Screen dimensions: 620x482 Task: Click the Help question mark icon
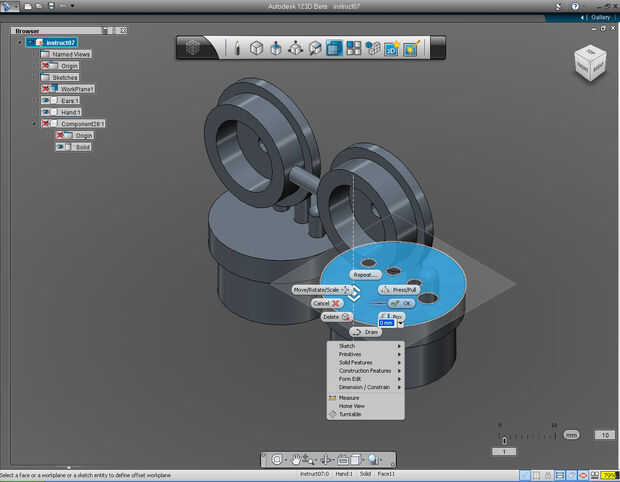click(574, 6)
